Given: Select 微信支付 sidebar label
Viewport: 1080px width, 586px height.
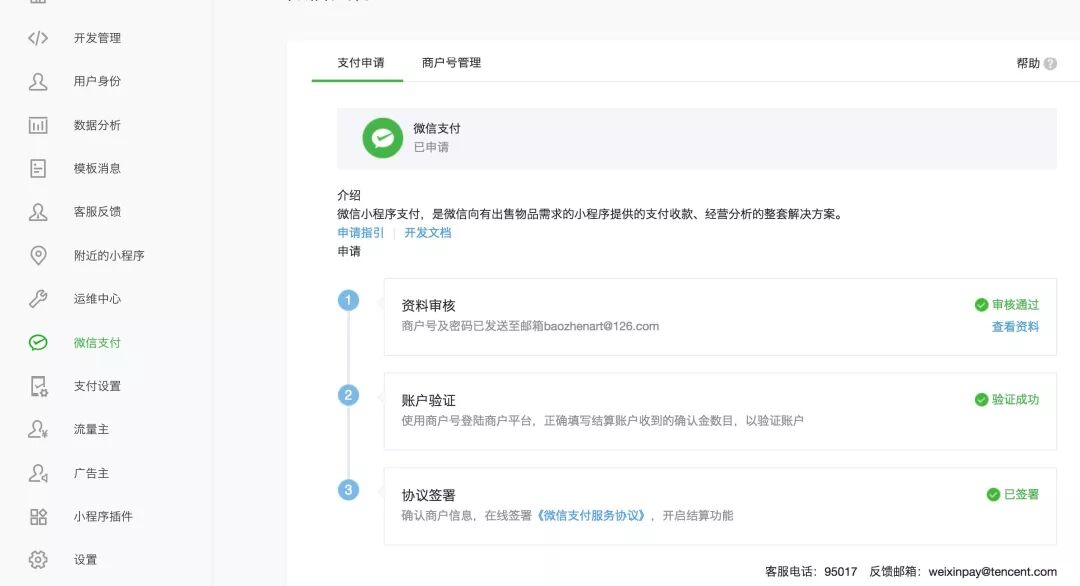Looking at the screenshot, I should 97,342.
